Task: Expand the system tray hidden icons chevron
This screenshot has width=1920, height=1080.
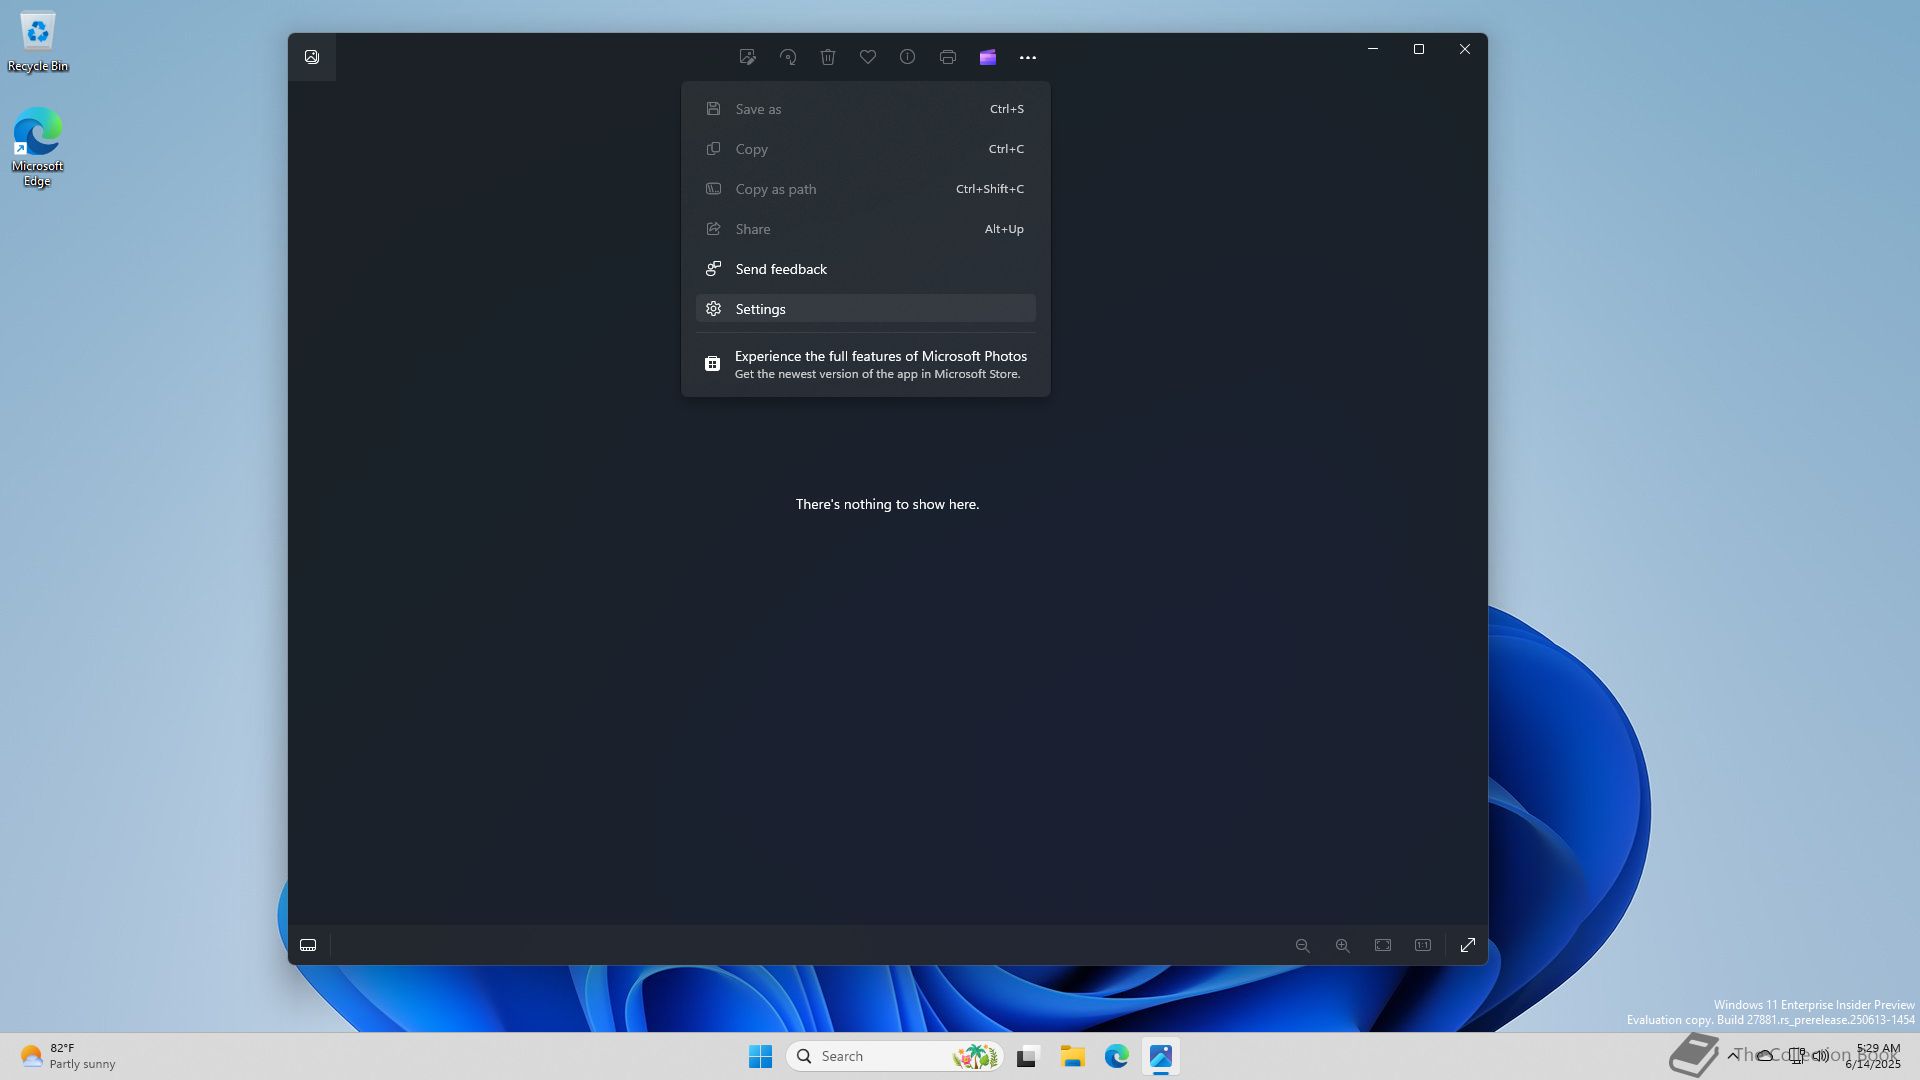Action: 1733,1055
